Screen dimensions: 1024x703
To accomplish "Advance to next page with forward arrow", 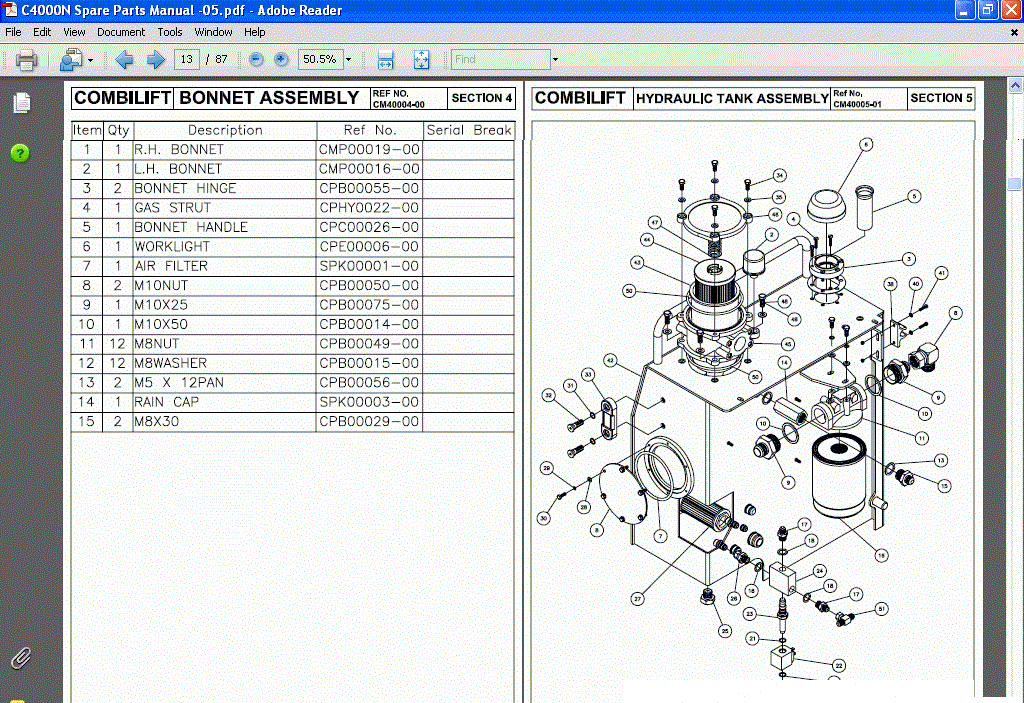I will (x=154, y=59).
